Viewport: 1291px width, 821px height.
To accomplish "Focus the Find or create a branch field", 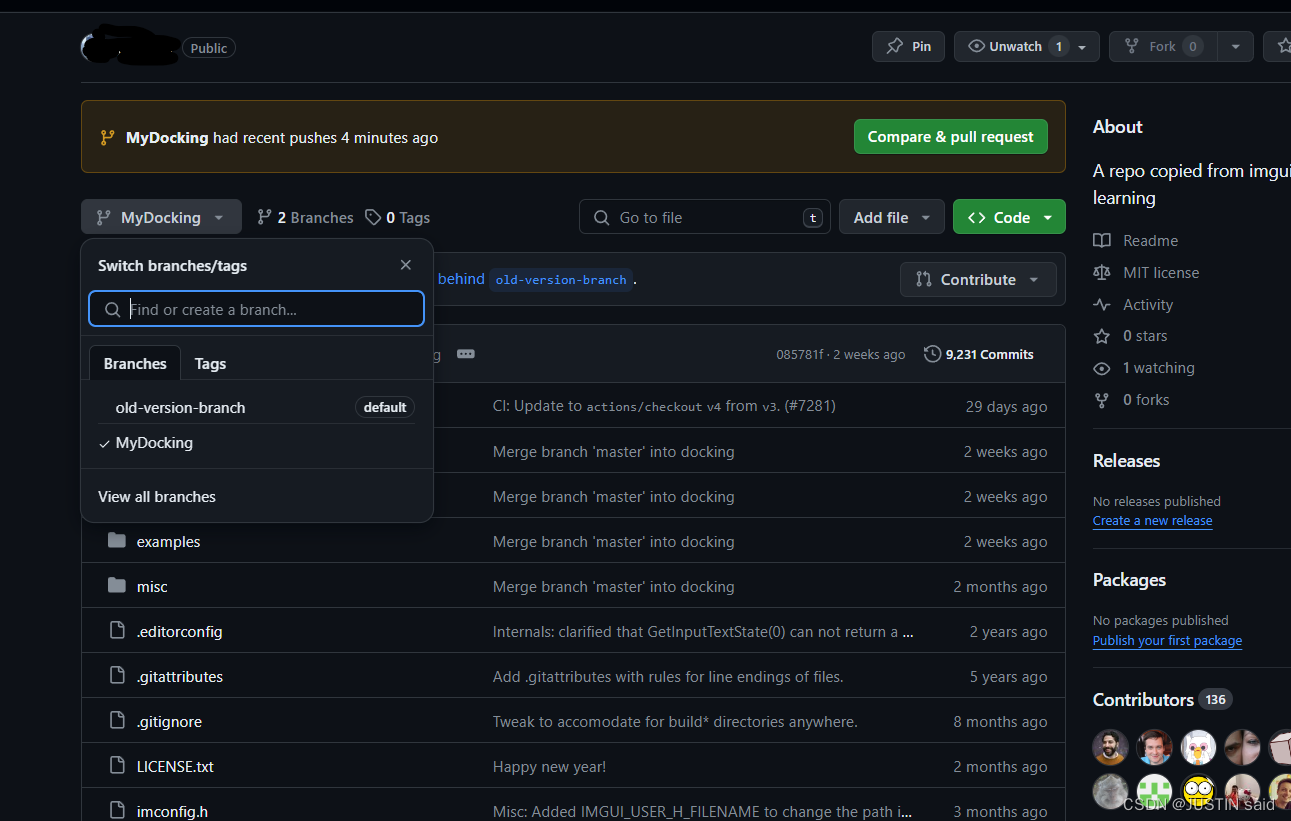I will point(257,309).
